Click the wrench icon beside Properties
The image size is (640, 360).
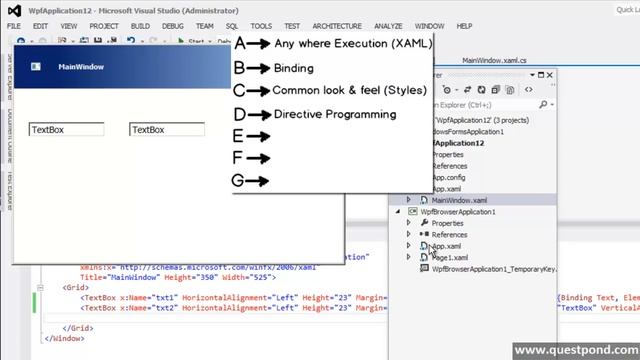(424, 223)
